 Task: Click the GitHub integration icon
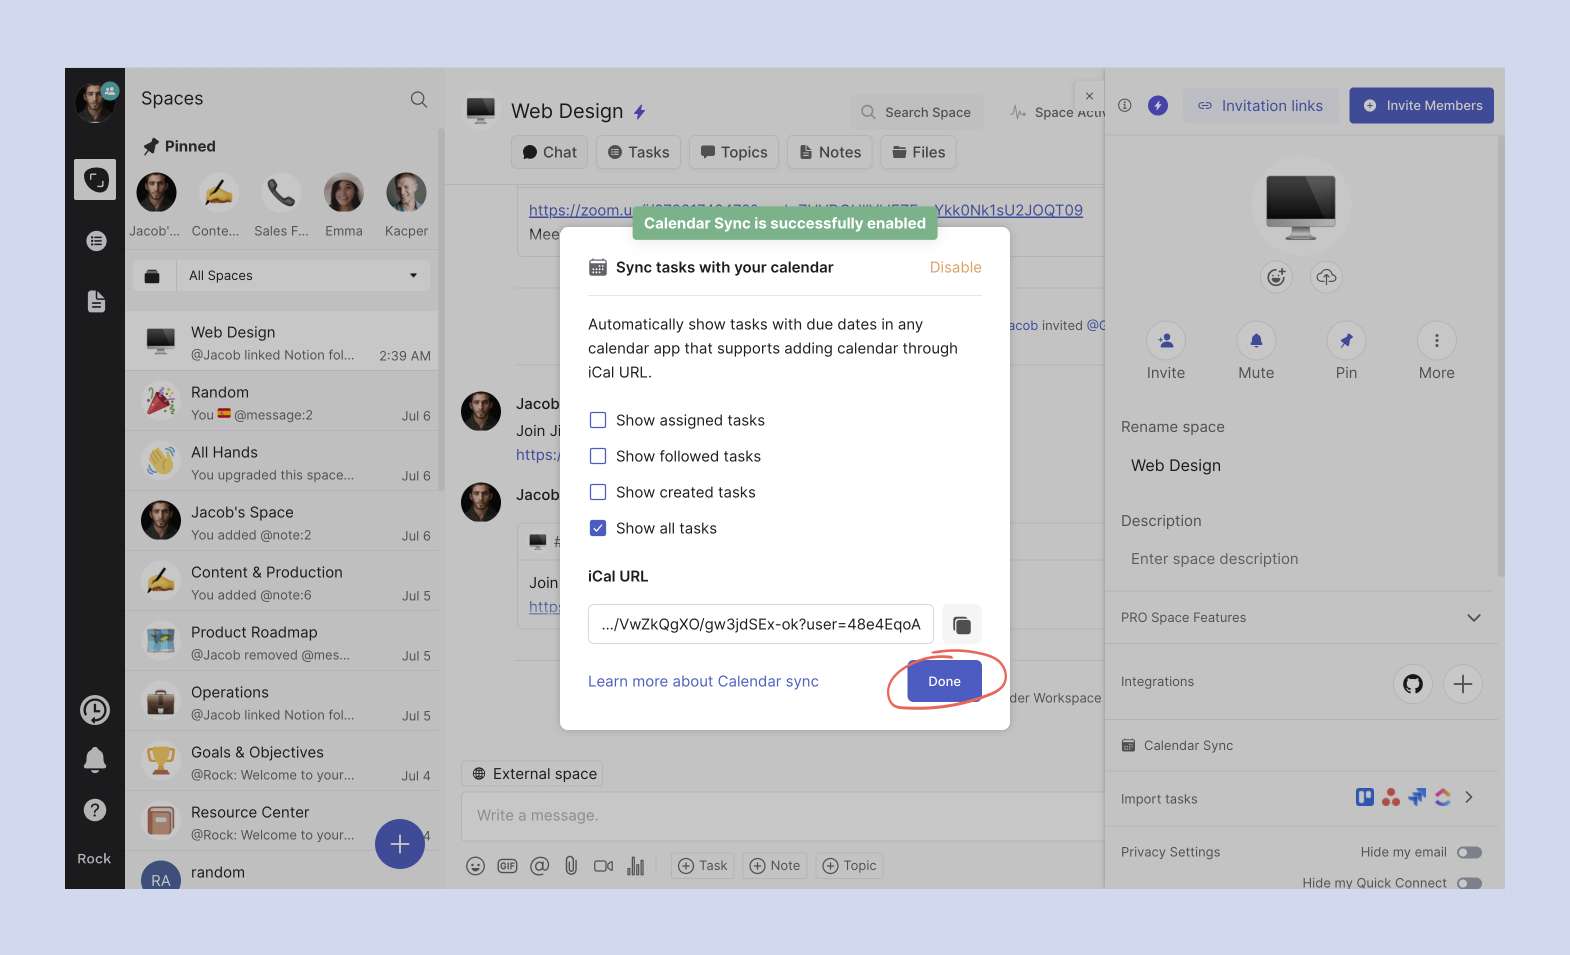1412,684
